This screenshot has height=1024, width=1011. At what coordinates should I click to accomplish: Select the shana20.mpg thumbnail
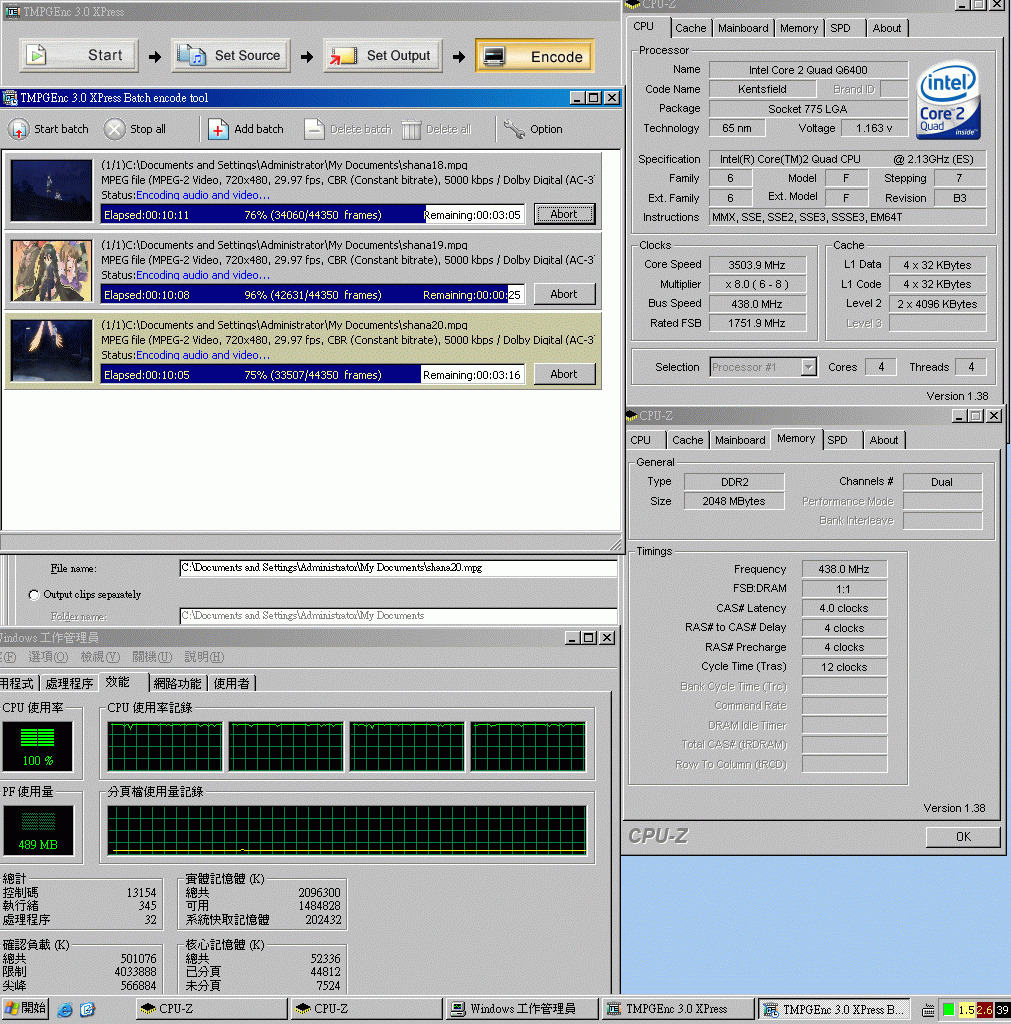52,350
